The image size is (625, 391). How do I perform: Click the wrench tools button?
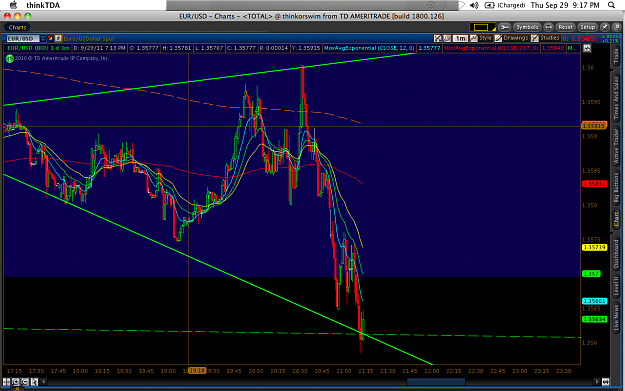(504, 27)
